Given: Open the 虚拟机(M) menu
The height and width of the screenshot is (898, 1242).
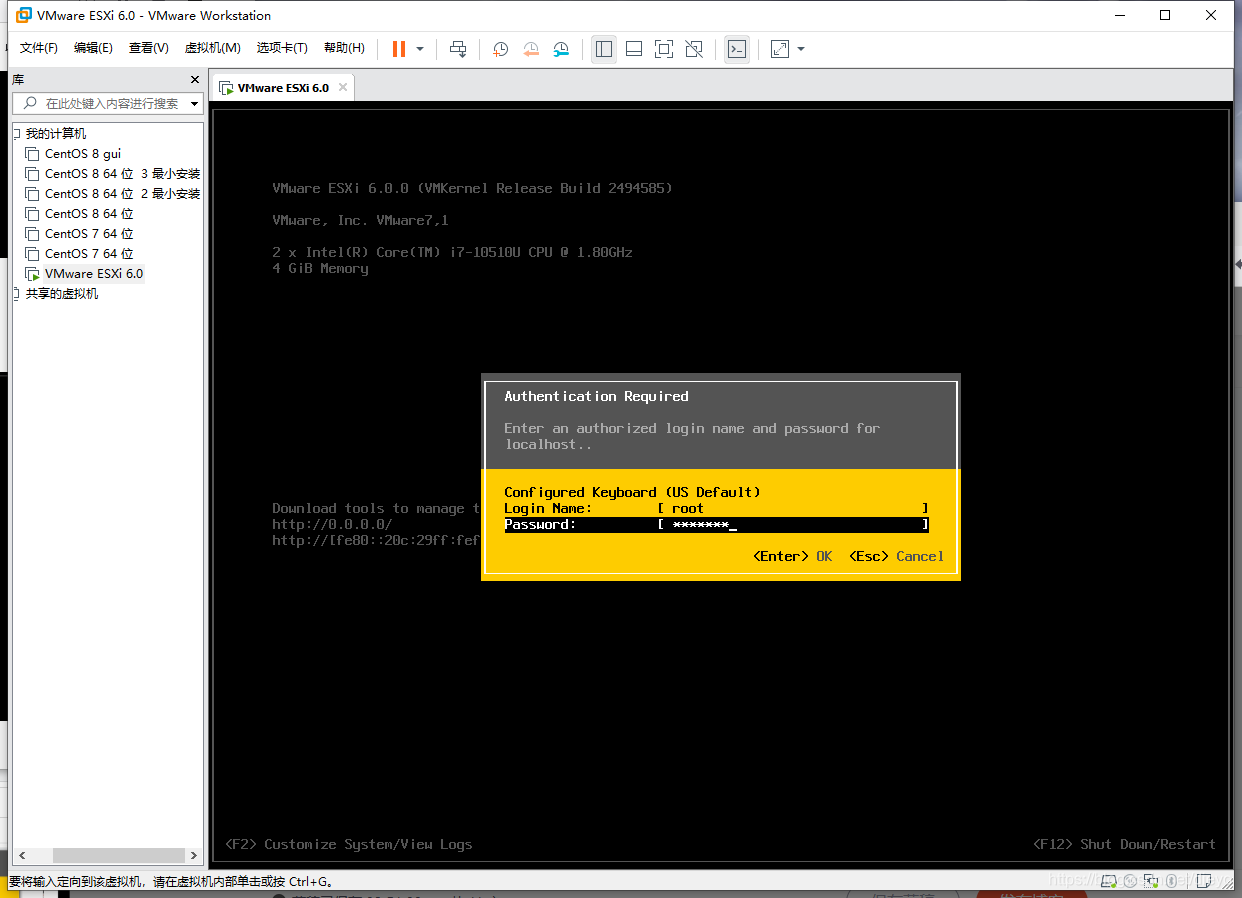Looking at the screenshot, I should click(x=213, y=48).
